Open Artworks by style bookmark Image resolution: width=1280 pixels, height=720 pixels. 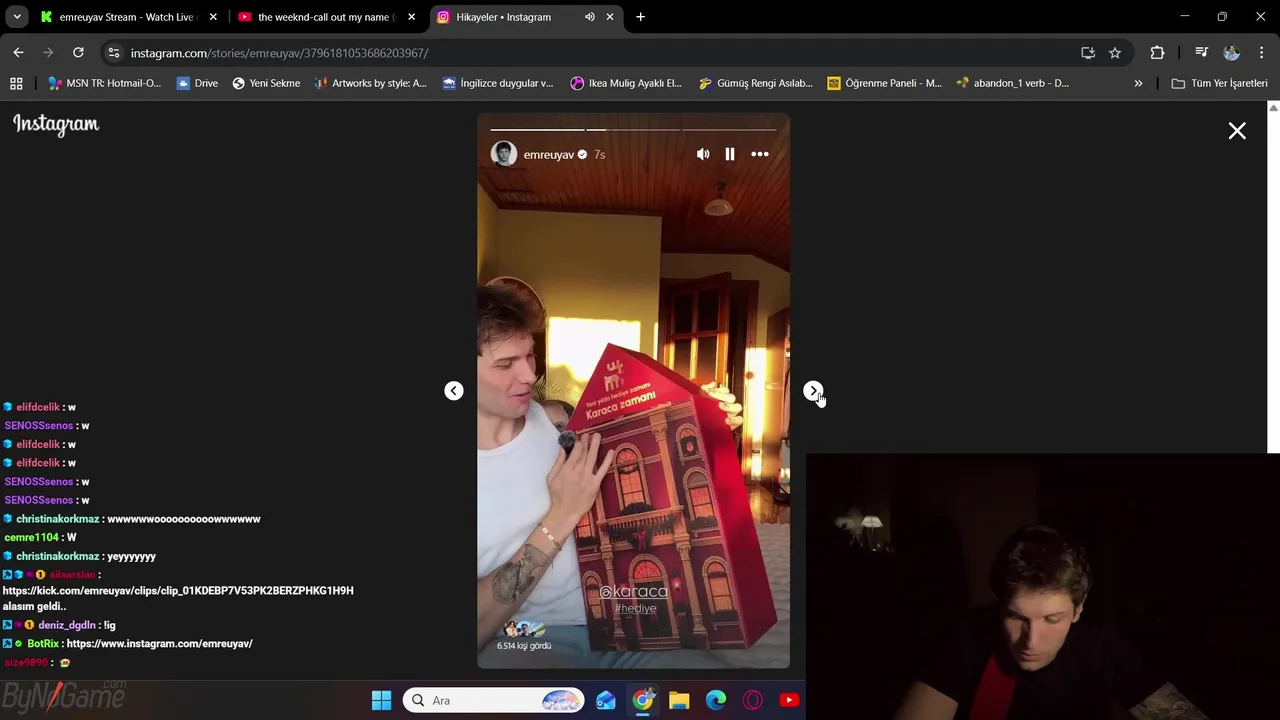click(370, 83)
